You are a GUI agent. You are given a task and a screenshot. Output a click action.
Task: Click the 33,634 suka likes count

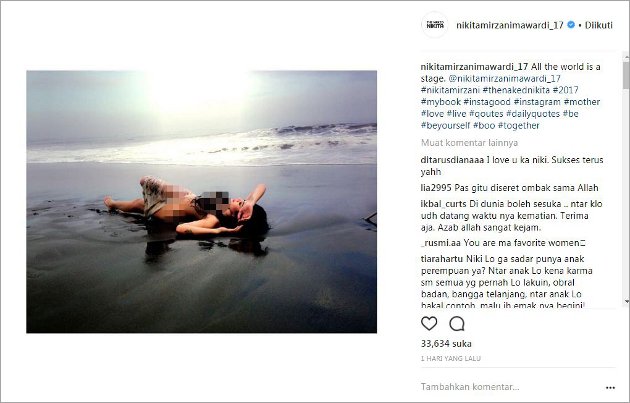click(446, 344)
